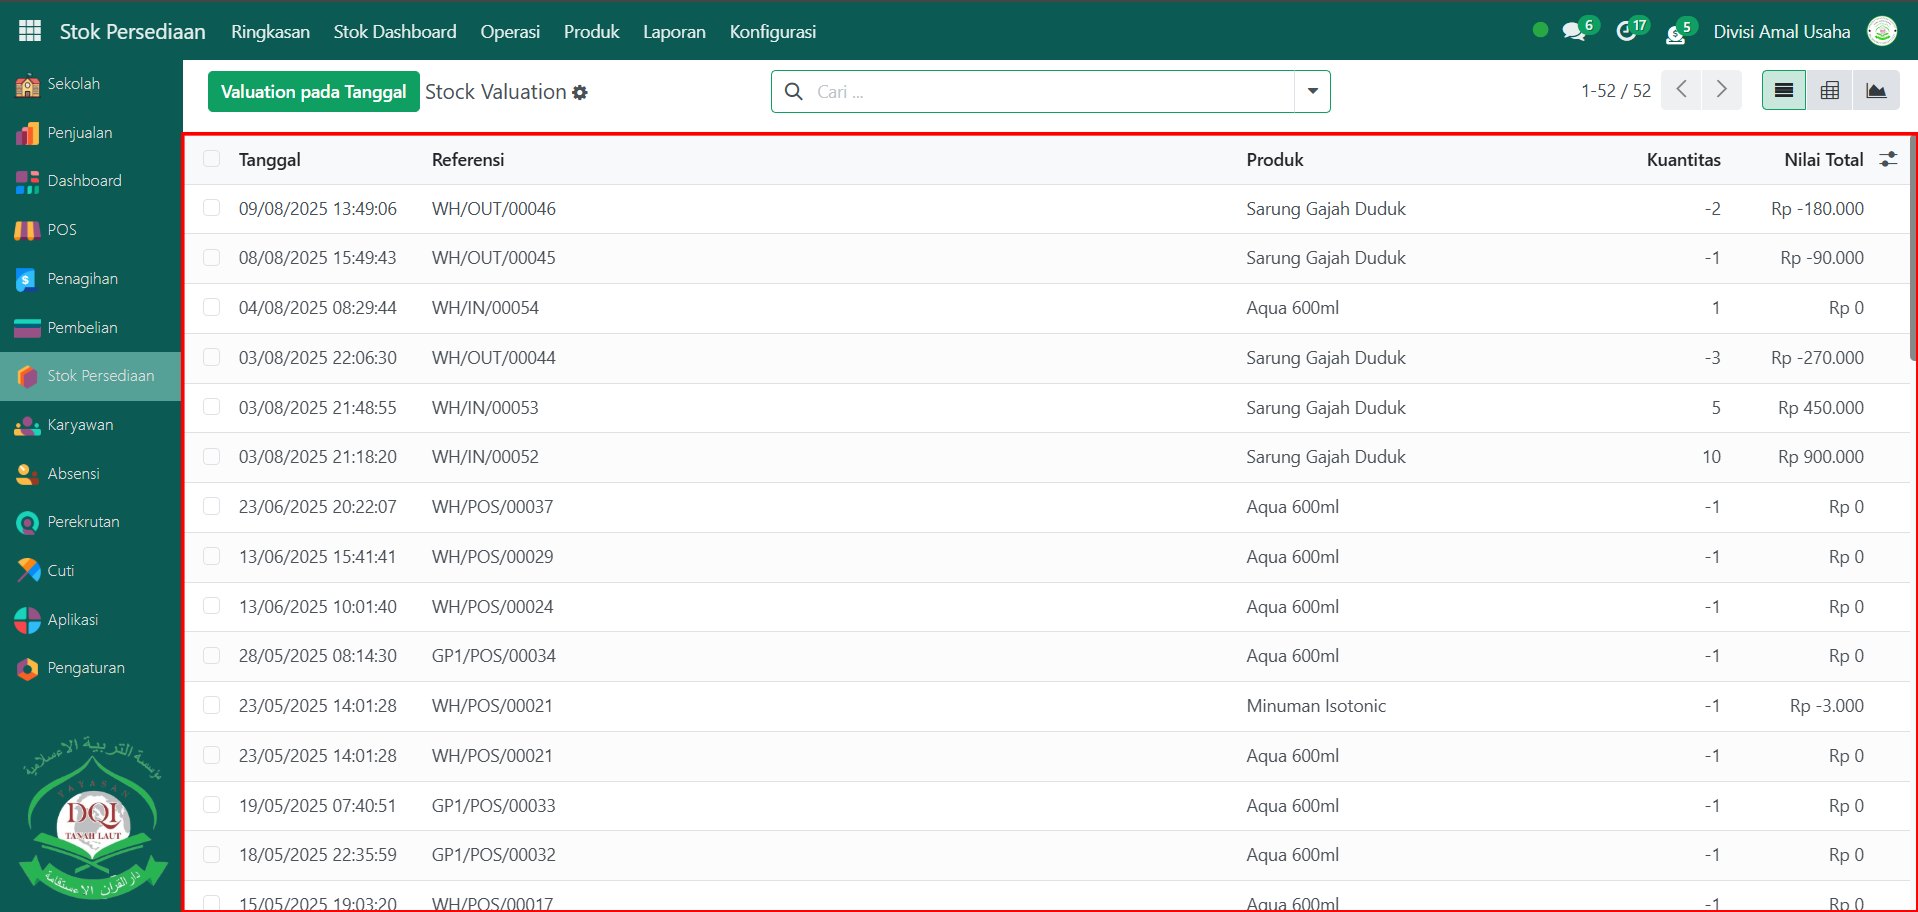Open the activities clock icon
The width and height of the screenshot is (1918, 912).
point(1626,31)
